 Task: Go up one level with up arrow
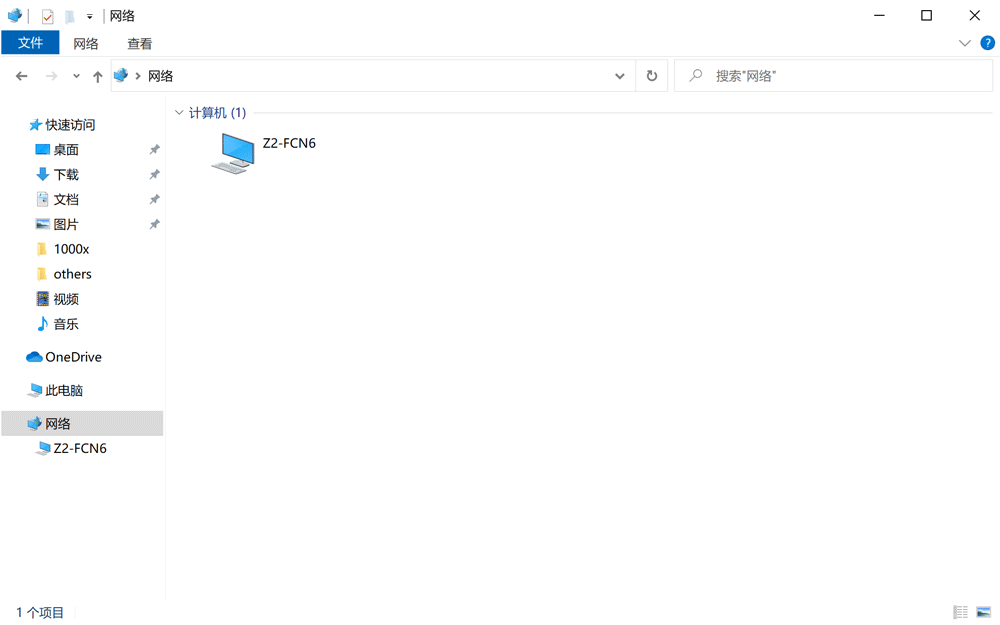(x=97, y=76)
